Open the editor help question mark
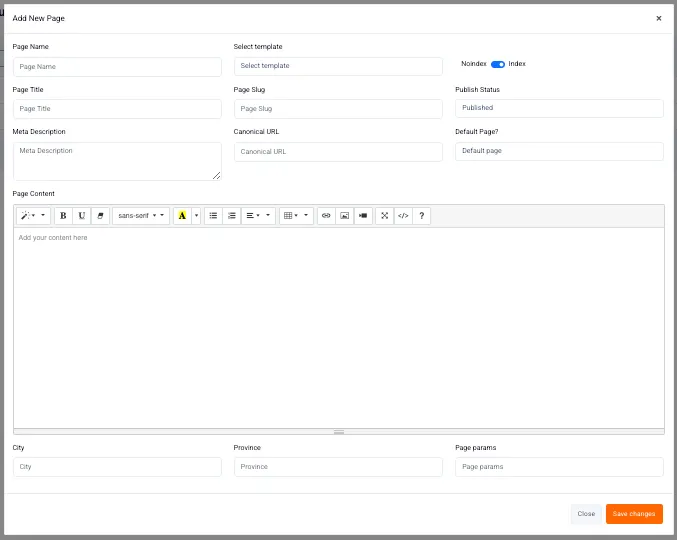This screenshot has width=677, height=540. pos(422,215)
